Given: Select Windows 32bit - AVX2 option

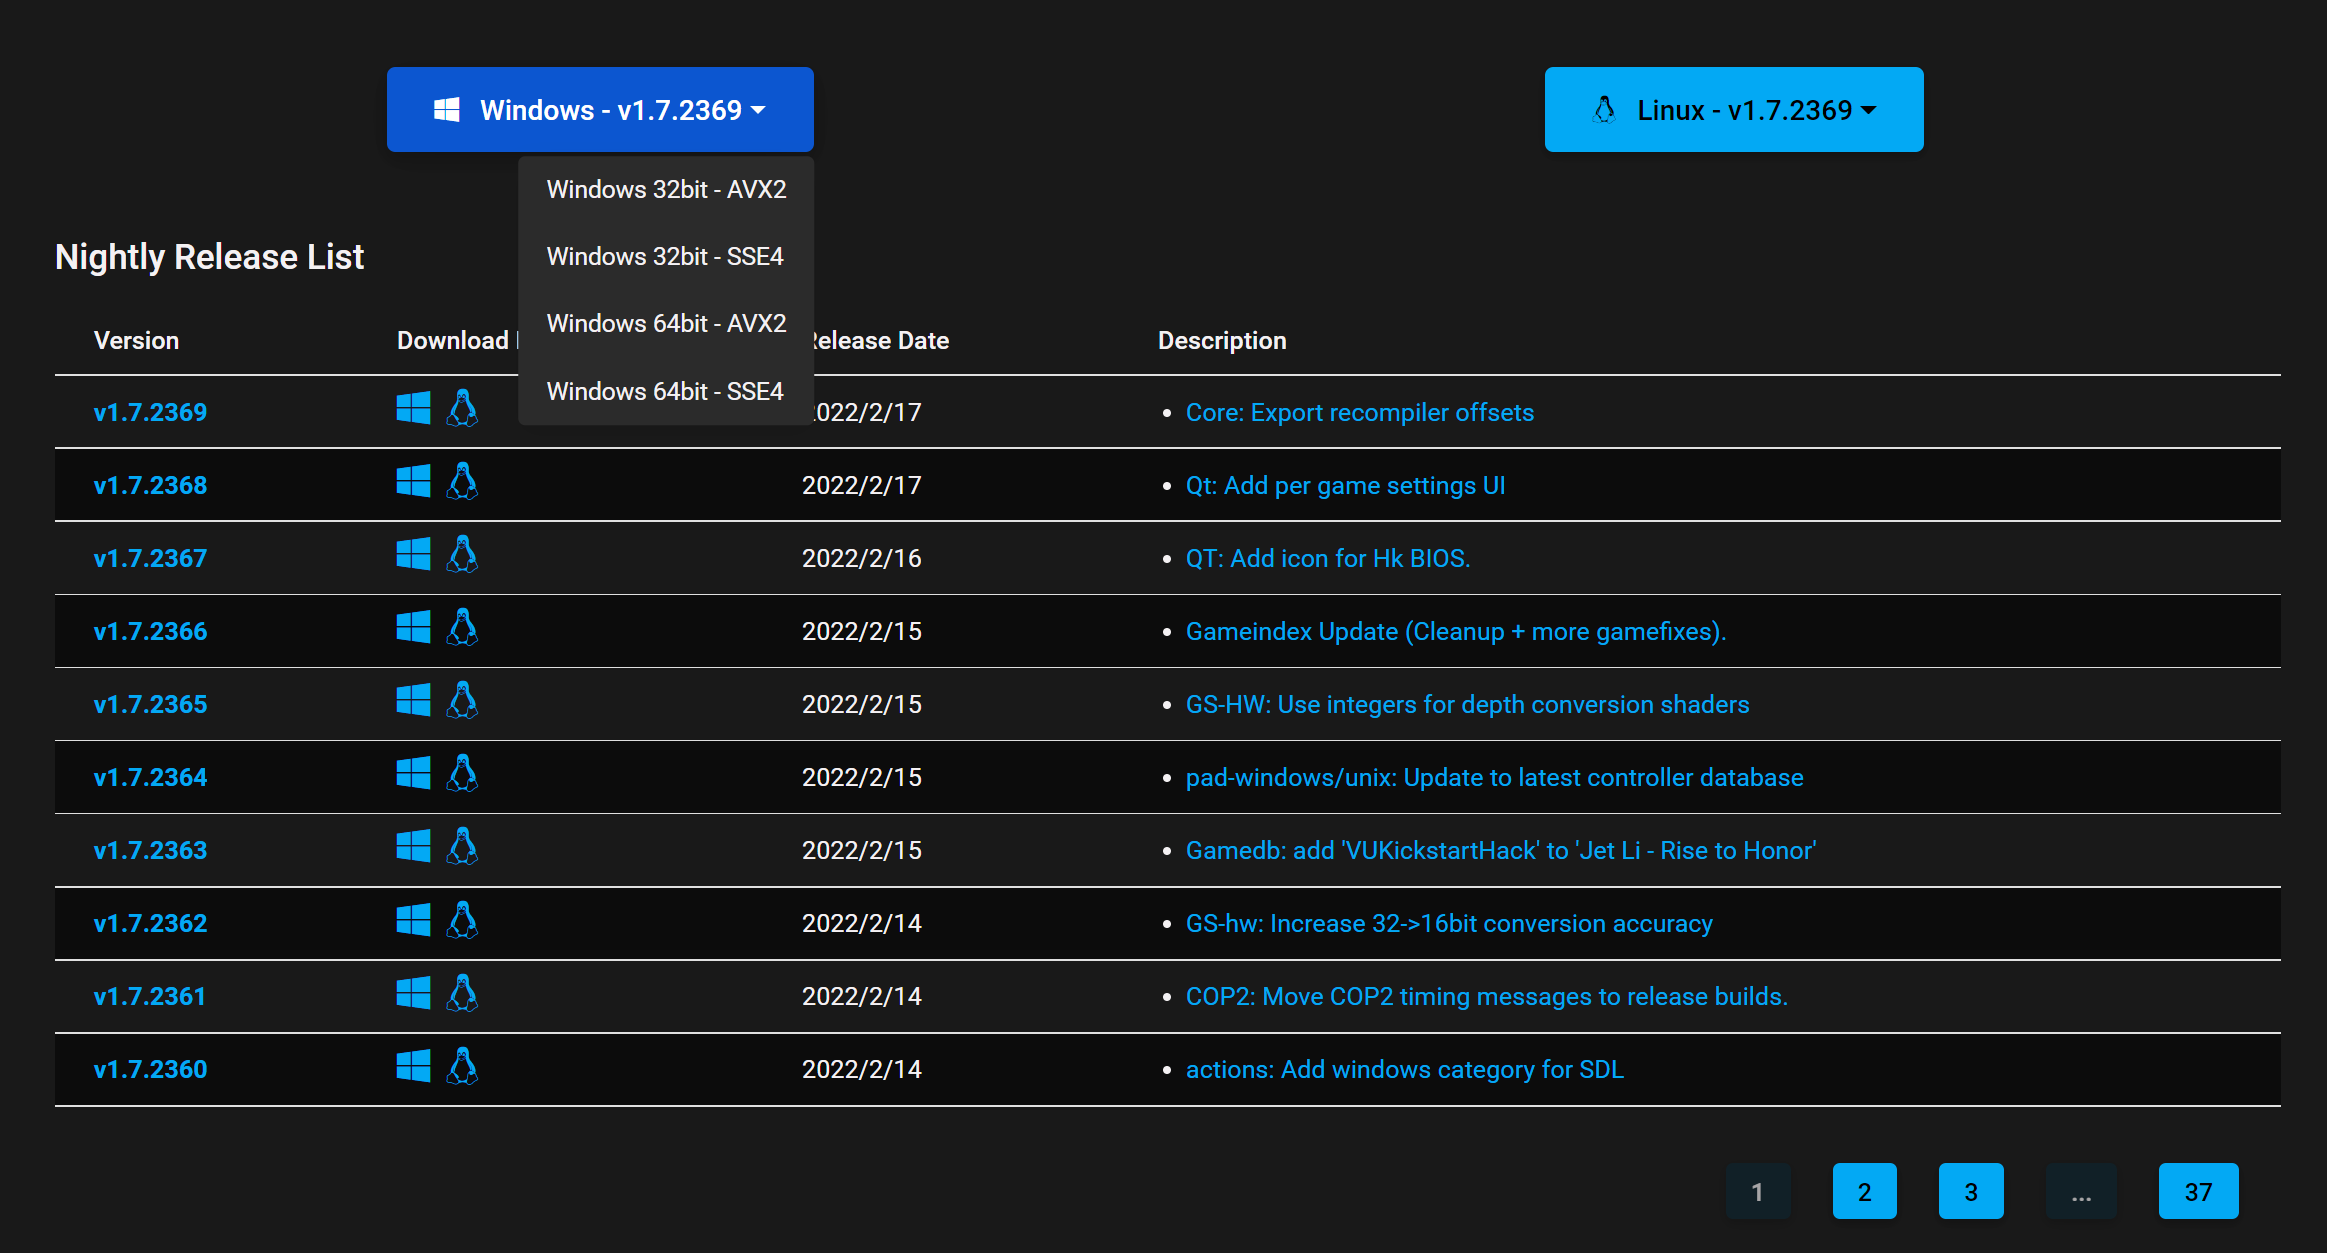Looking at the screenshot, I should [666, 189].
